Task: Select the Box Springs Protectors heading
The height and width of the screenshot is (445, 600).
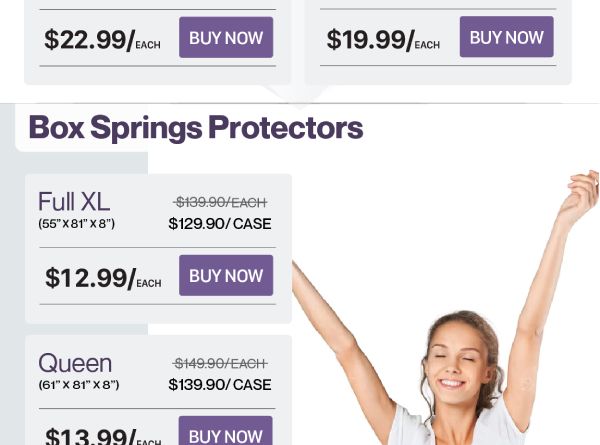Action: 195,128
